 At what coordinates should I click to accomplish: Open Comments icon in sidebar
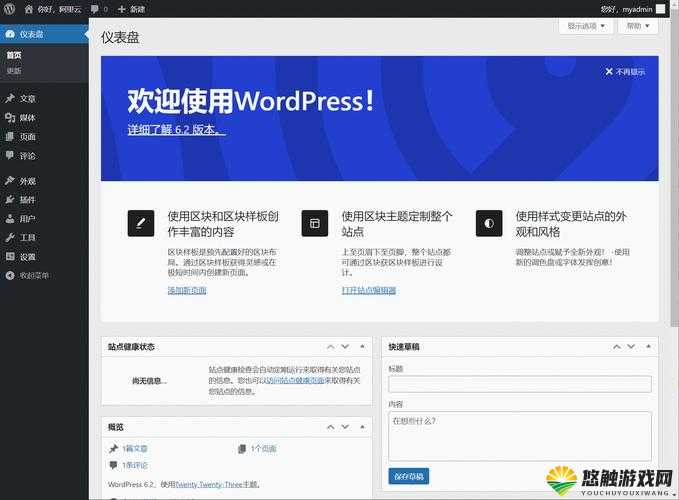pyautogui.click(x=10, y=155)
